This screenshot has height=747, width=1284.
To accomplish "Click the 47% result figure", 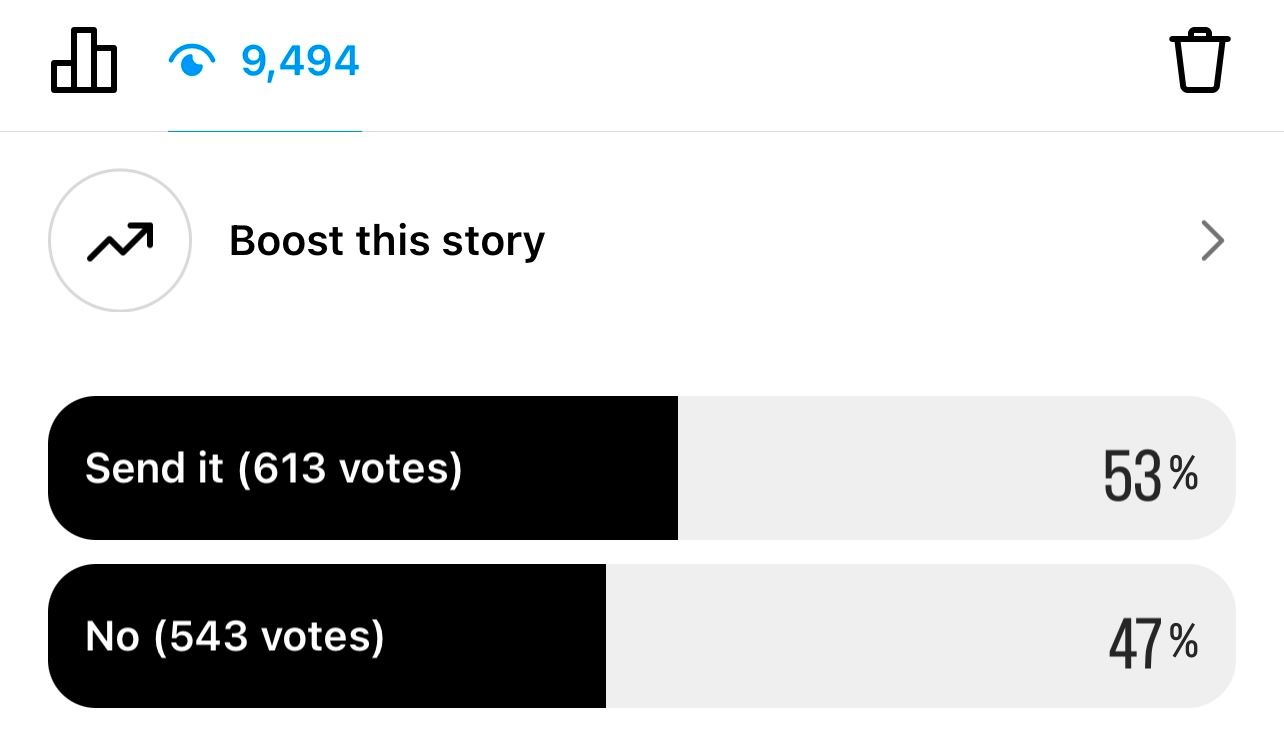I will 1136,643.
